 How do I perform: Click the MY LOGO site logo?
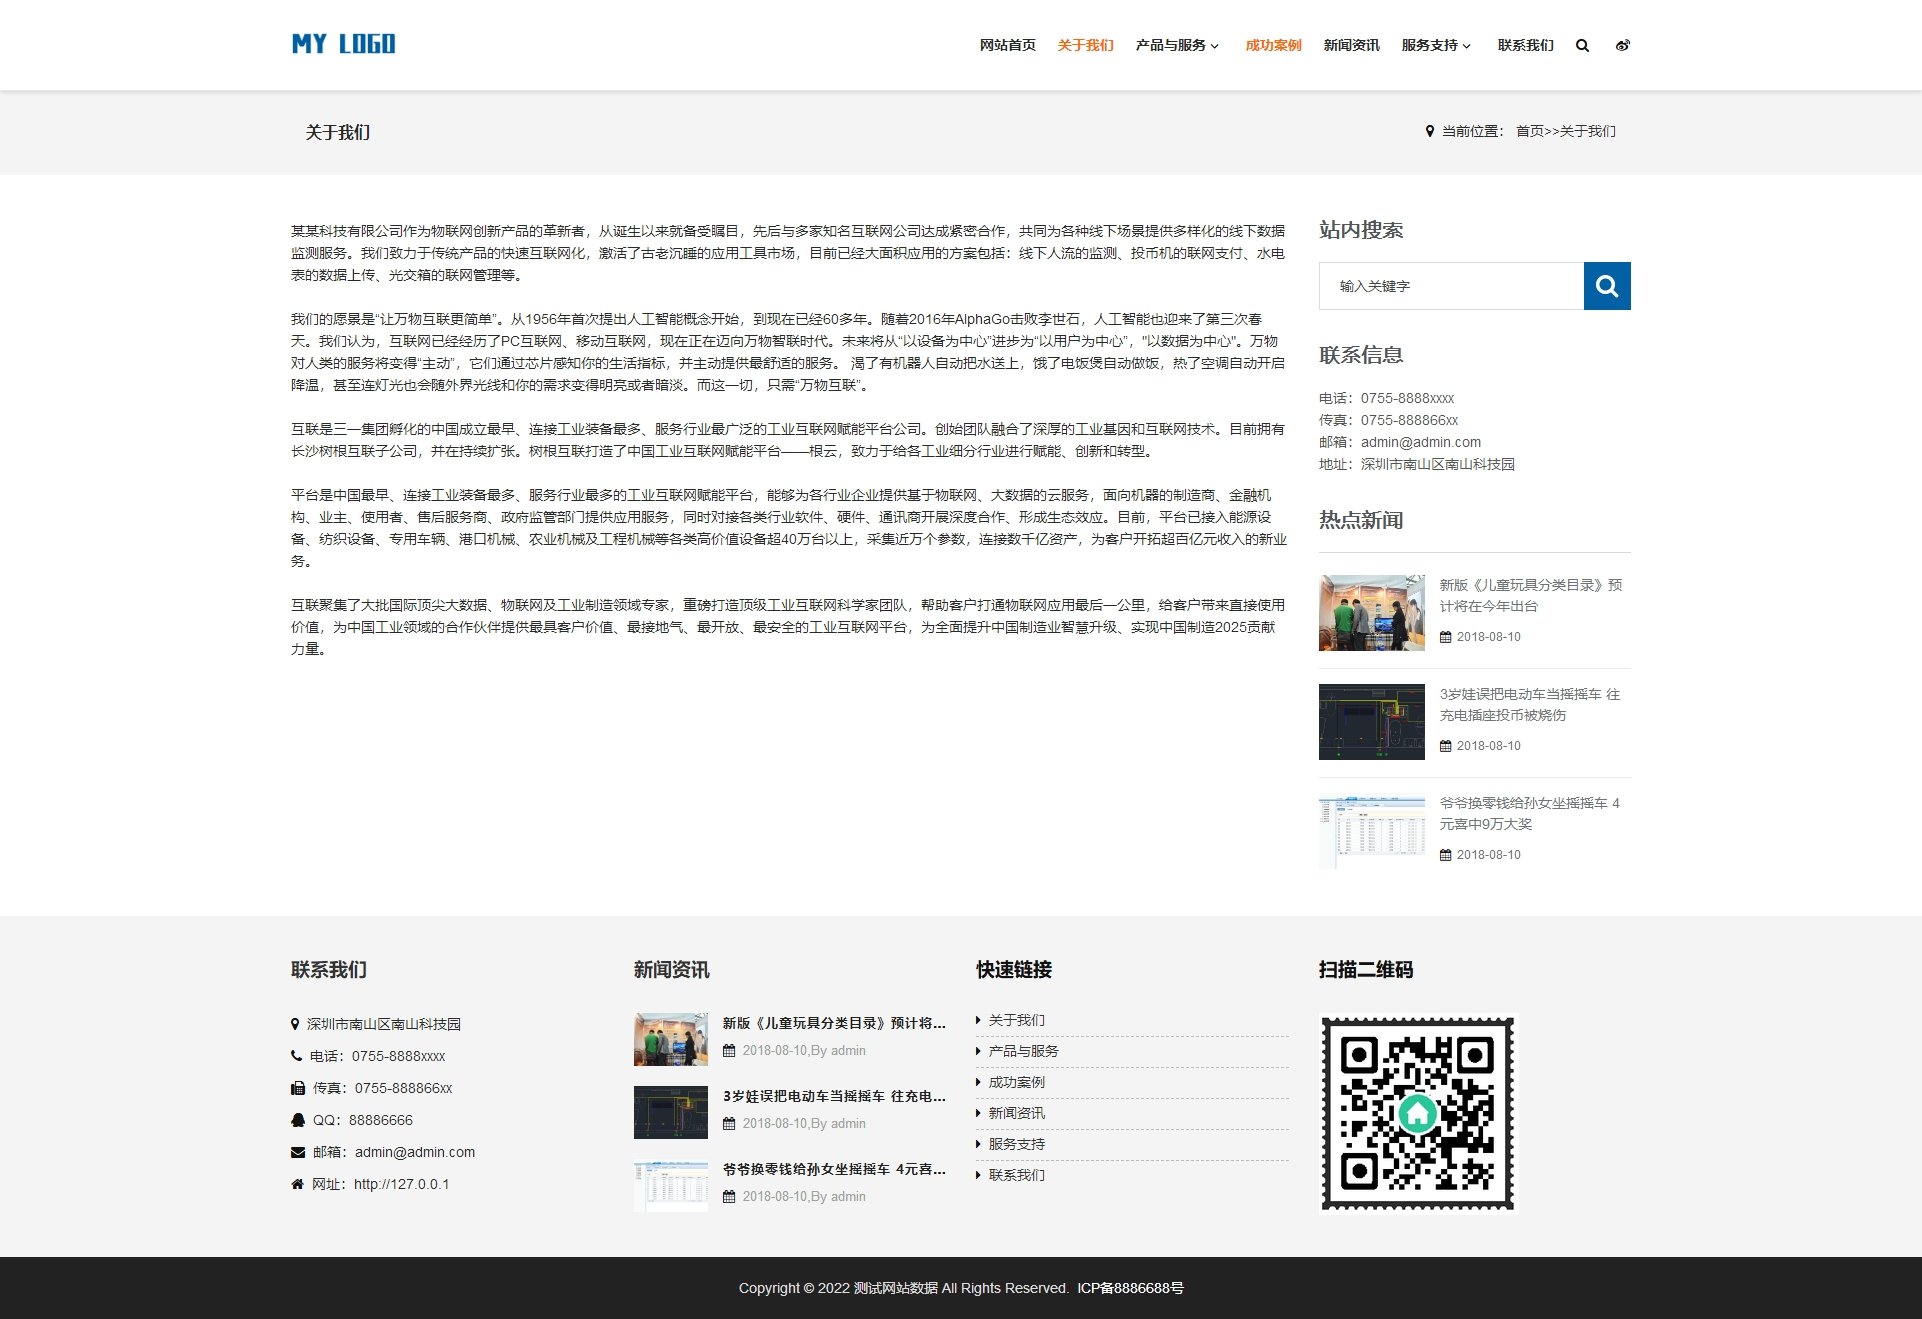coord(343,44)
